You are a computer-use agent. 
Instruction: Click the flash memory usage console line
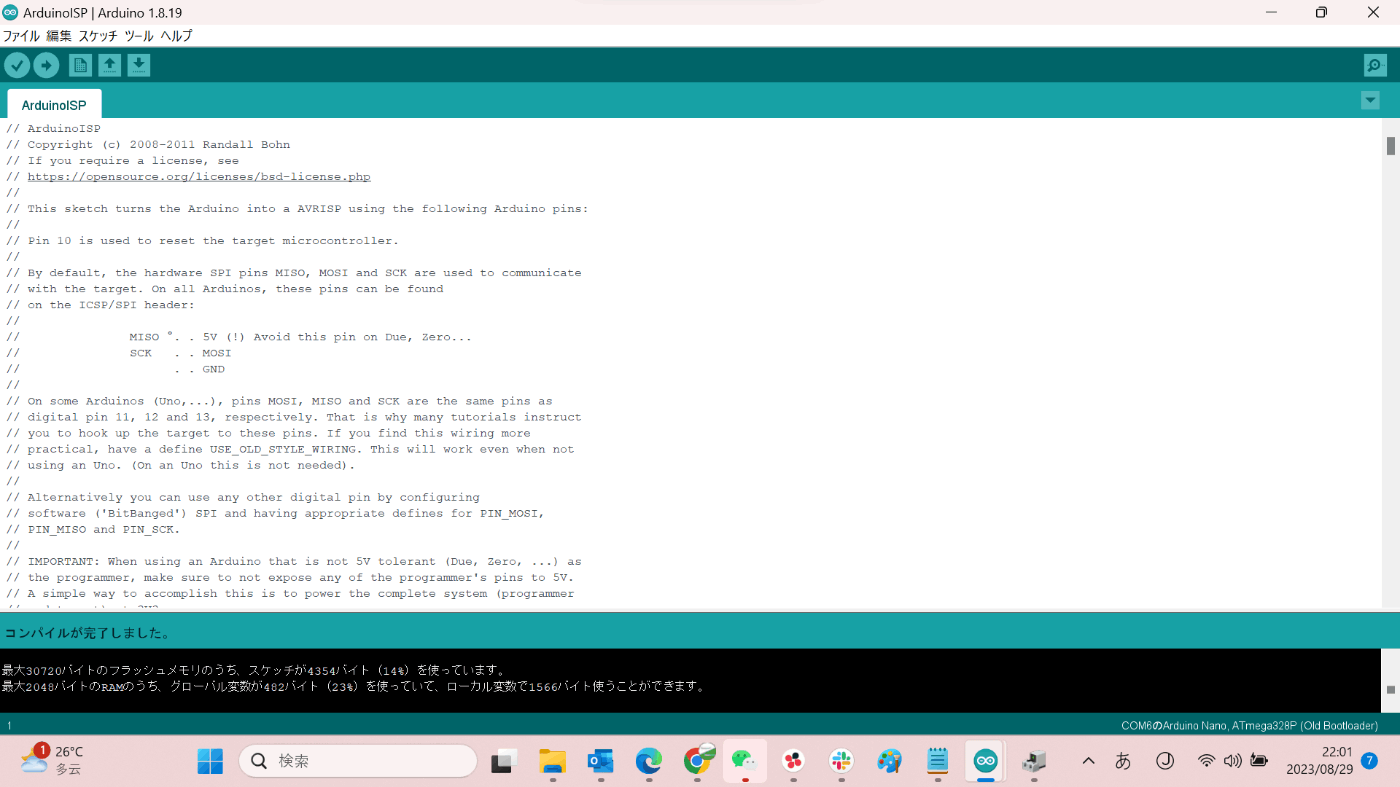(x=254, y=670)
